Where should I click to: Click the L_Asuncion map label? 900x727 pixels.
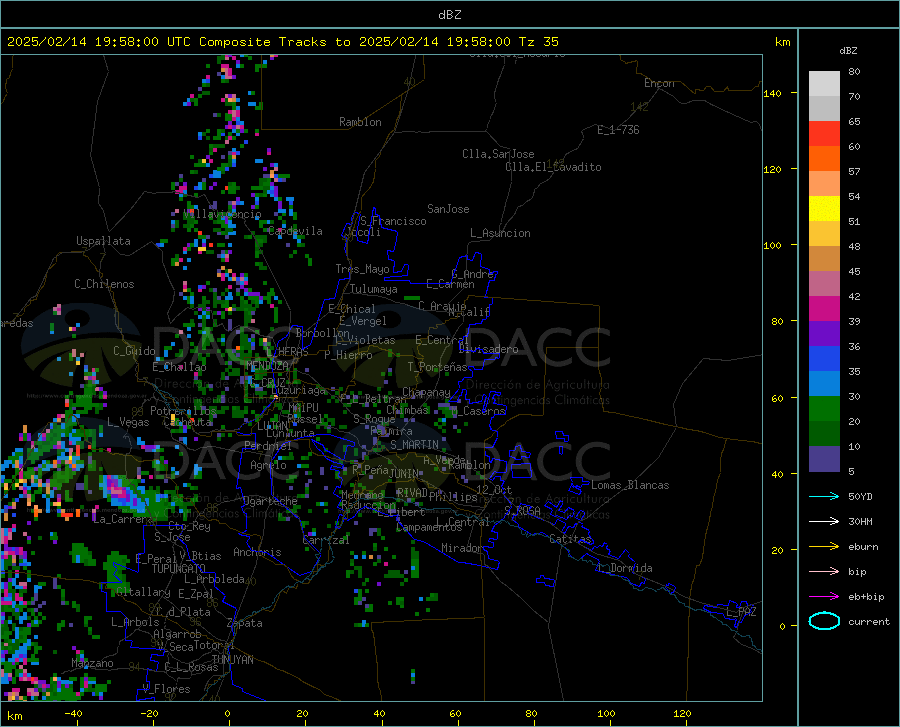tap(500, 233)
